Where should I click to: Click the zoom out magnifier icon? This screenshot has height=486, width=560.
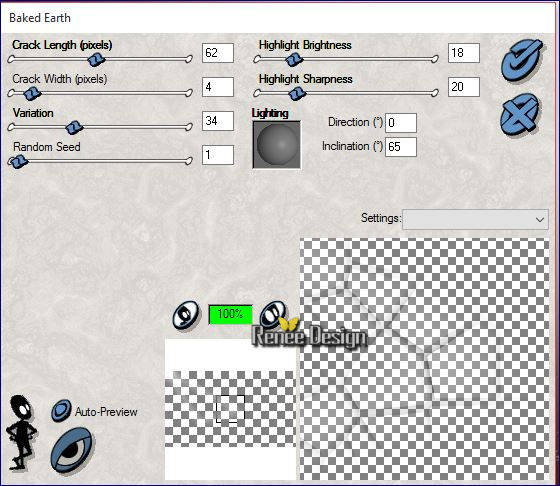coord(186,315)
